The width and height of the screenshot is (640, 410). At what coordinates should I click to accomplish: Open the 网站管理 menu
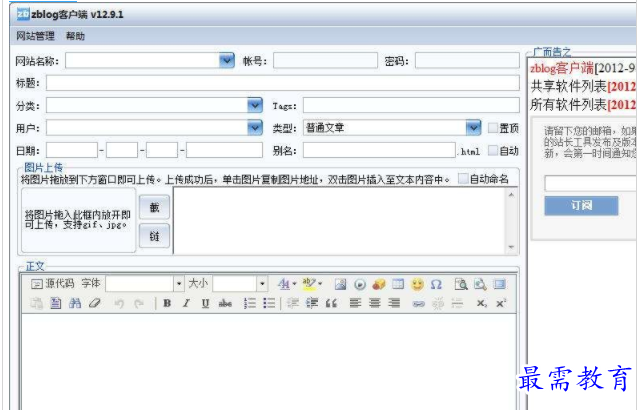pos(35,36)
